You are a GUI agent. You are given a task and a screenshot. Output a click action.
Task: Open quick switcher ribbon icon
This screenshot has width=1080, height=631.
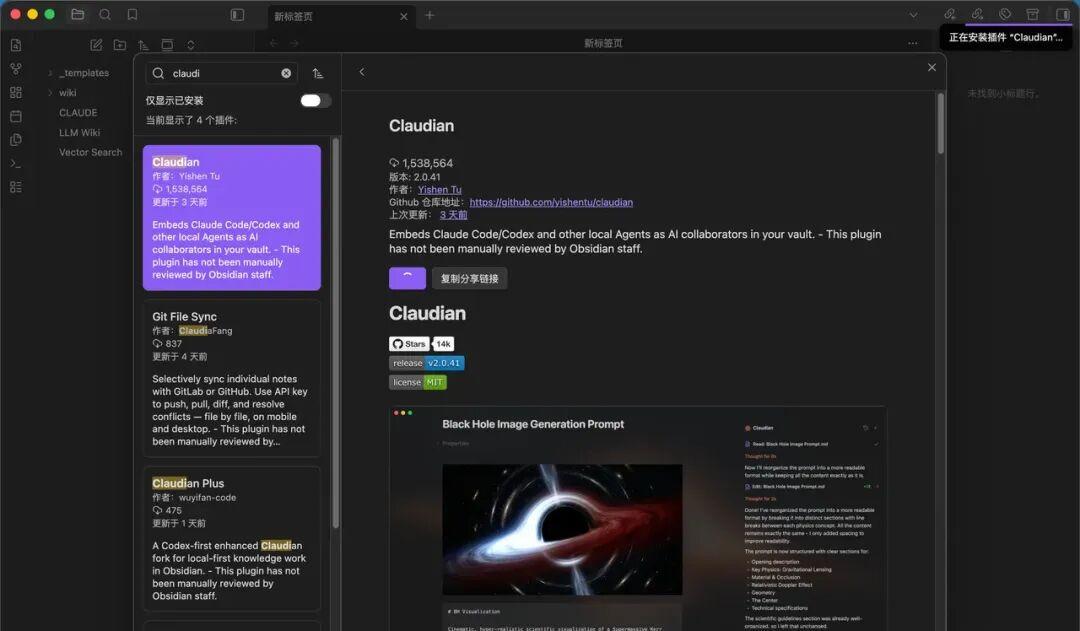coord(16,45)
